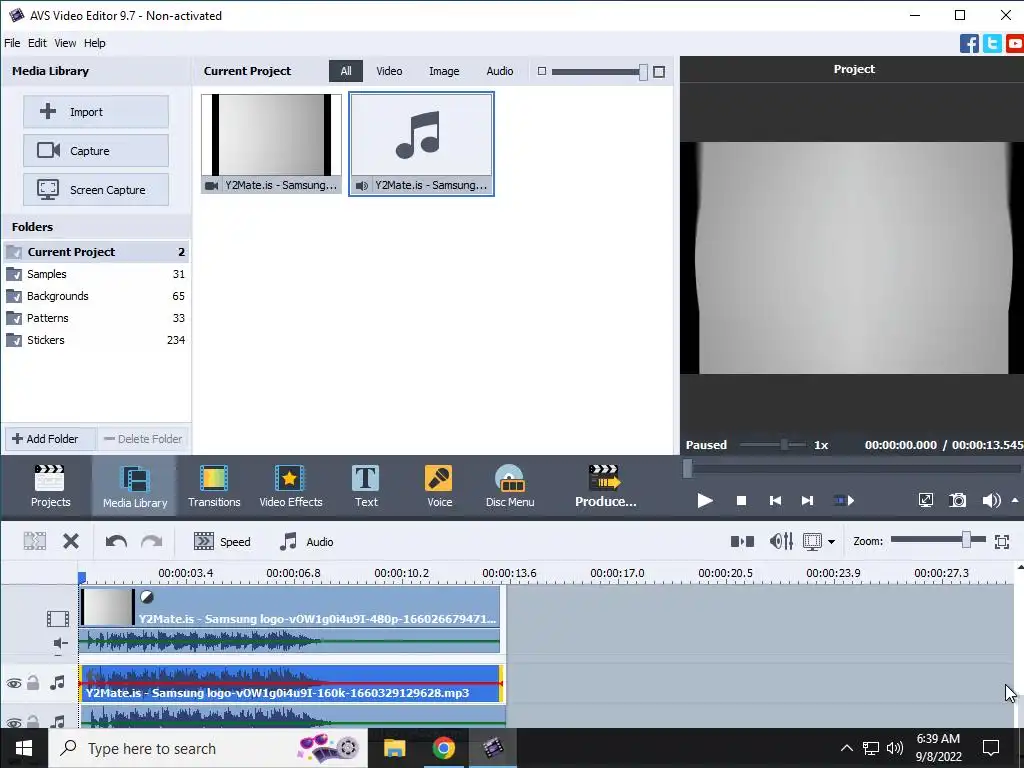Open the Voice recording section
1024x768 pixels.
coord(439,486)
